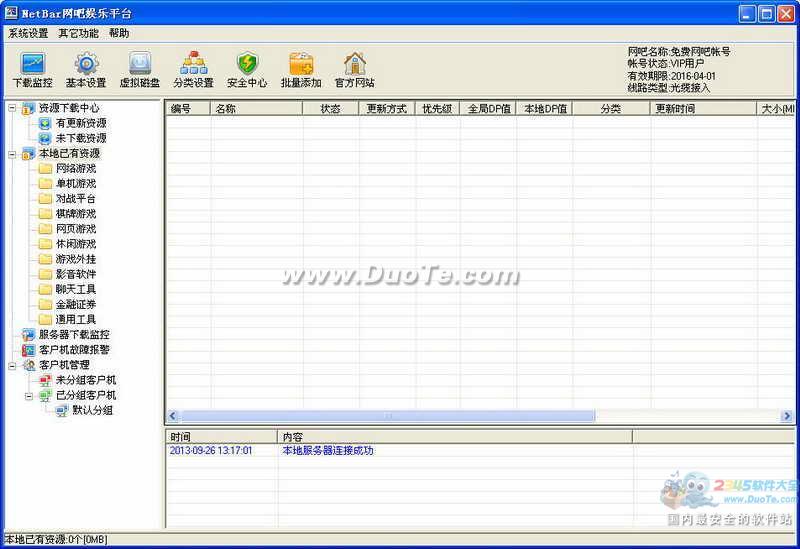
Task: Click the NetBar title bar app icon
Action: (x=11, y=13)
